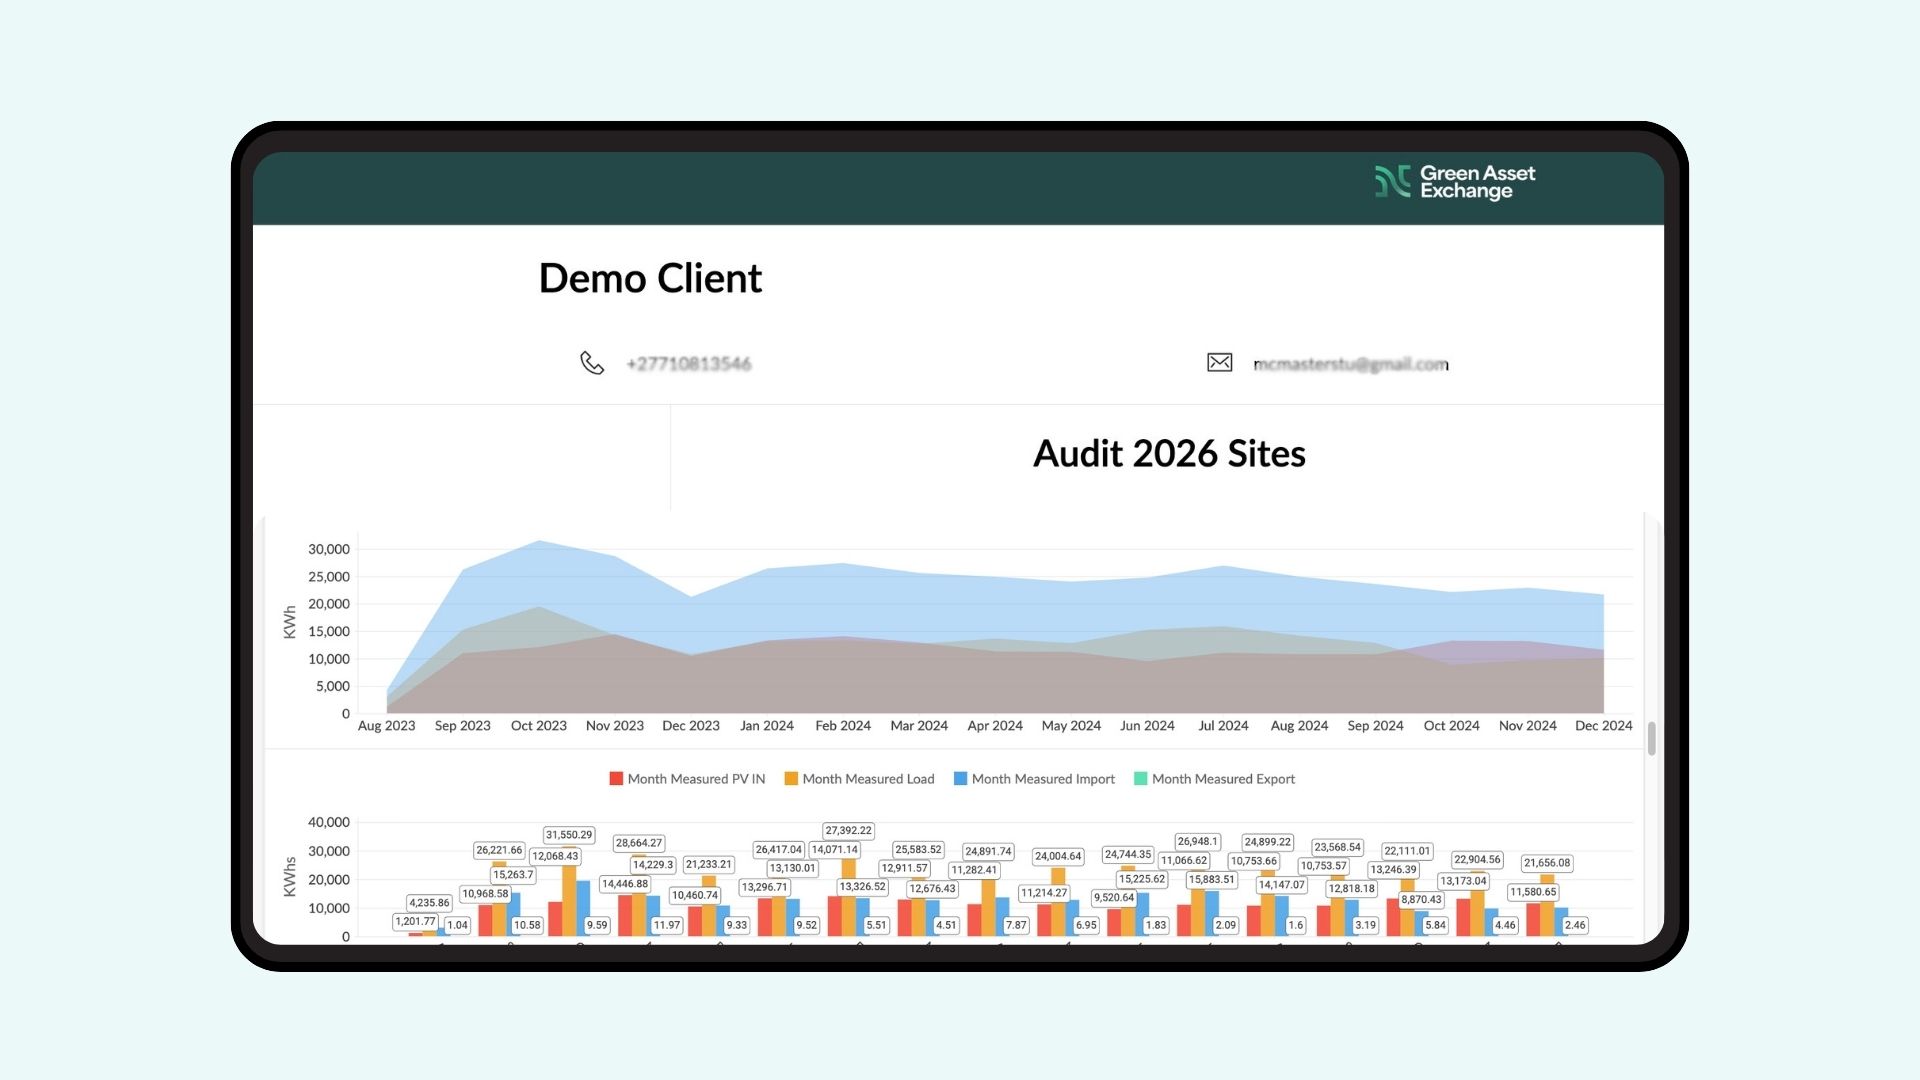Click the 26,948.1 bar data label
Screen dimensions: 1920x1080
point(1197,842)
